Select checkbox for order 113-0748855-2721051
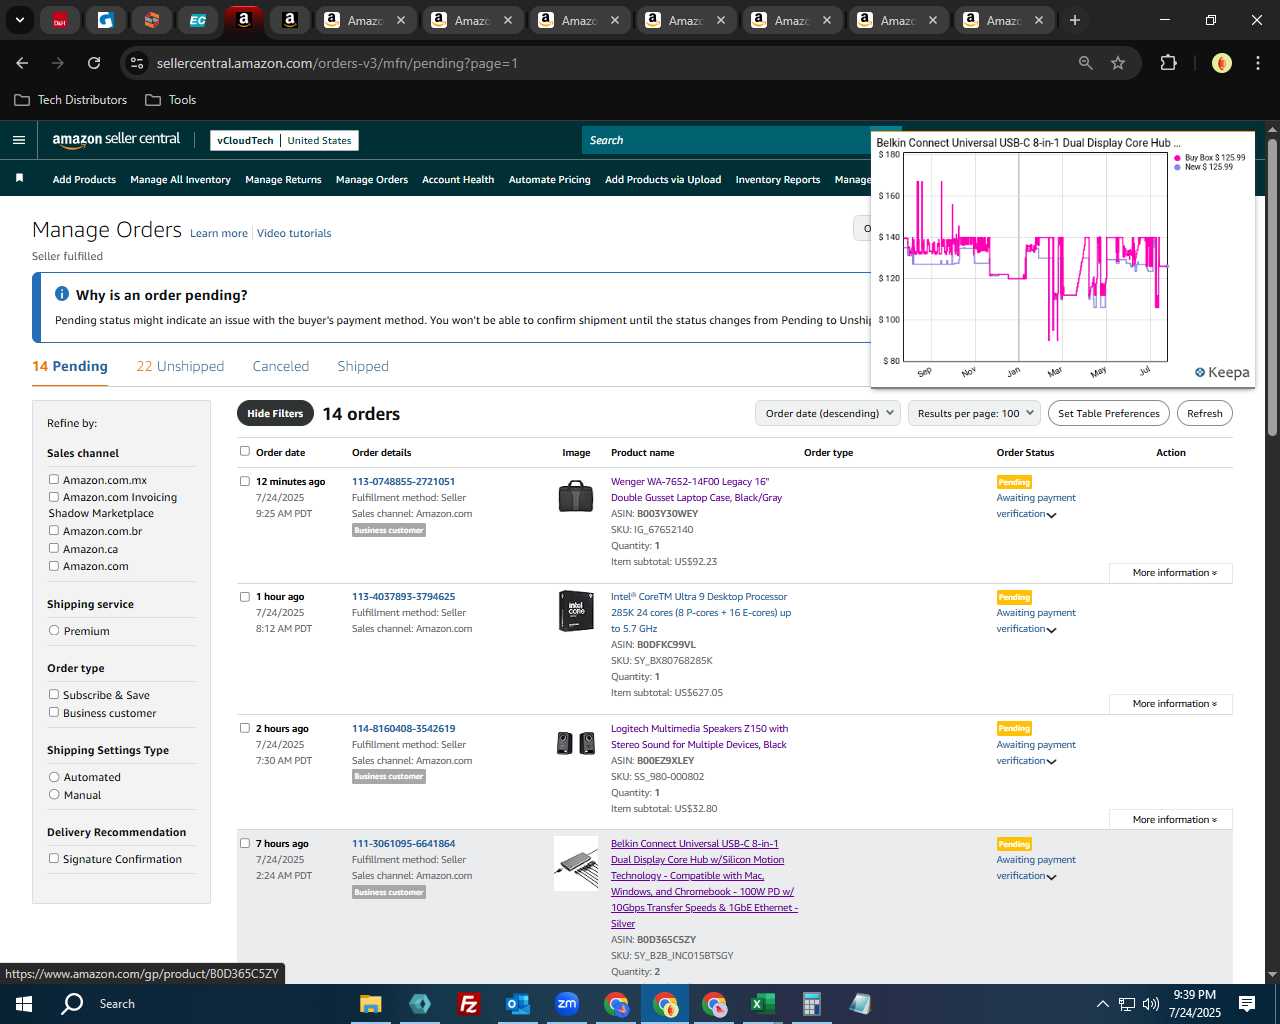The width and height of the screenshot is (1280, 1024). (x=245, y=481)
